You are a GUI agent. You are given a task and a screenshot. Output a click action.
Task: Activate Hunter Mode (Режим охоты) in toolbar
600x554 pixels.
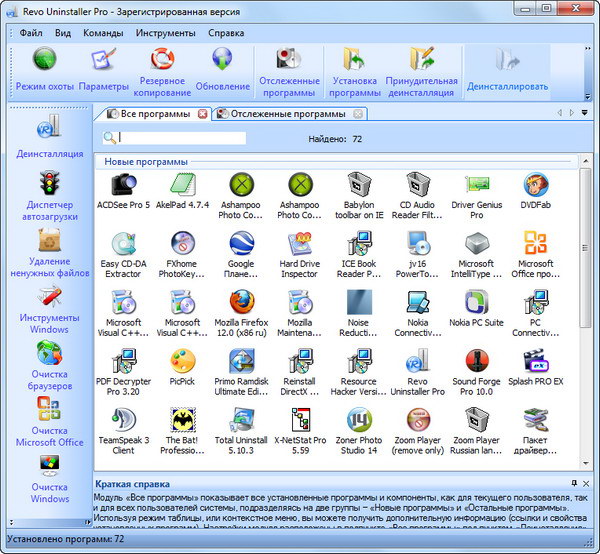(44, 62)
